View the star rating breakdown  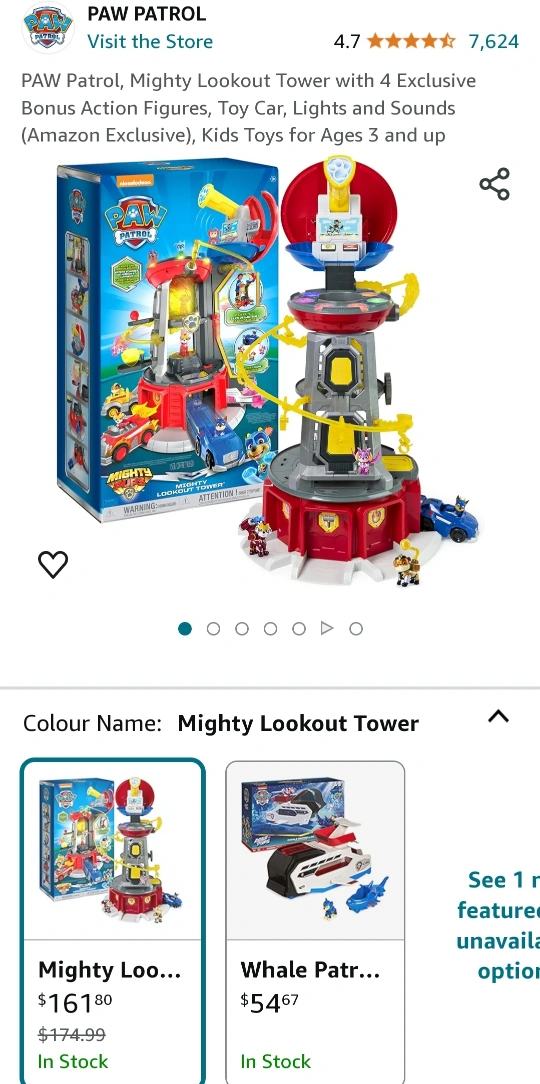pyautogui.click(x=411, y=41)
